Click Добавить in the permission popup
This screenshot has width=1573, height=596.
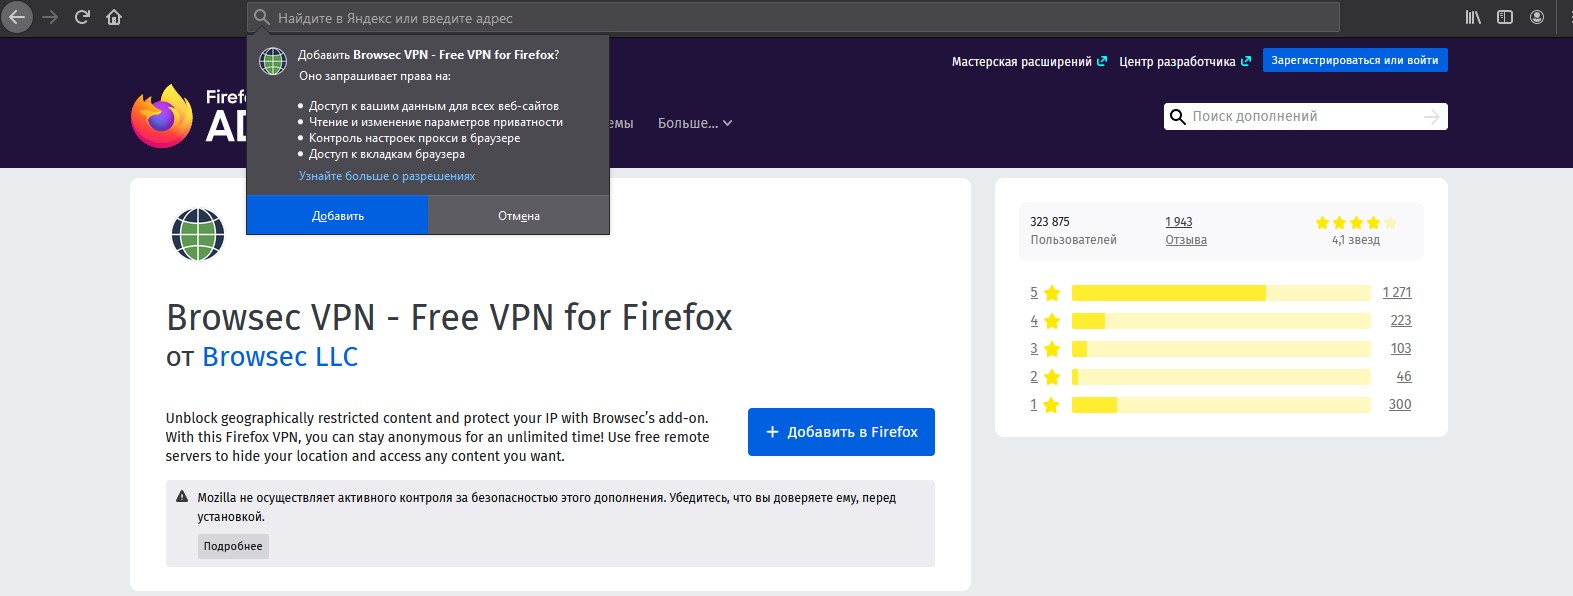[337, 215]
